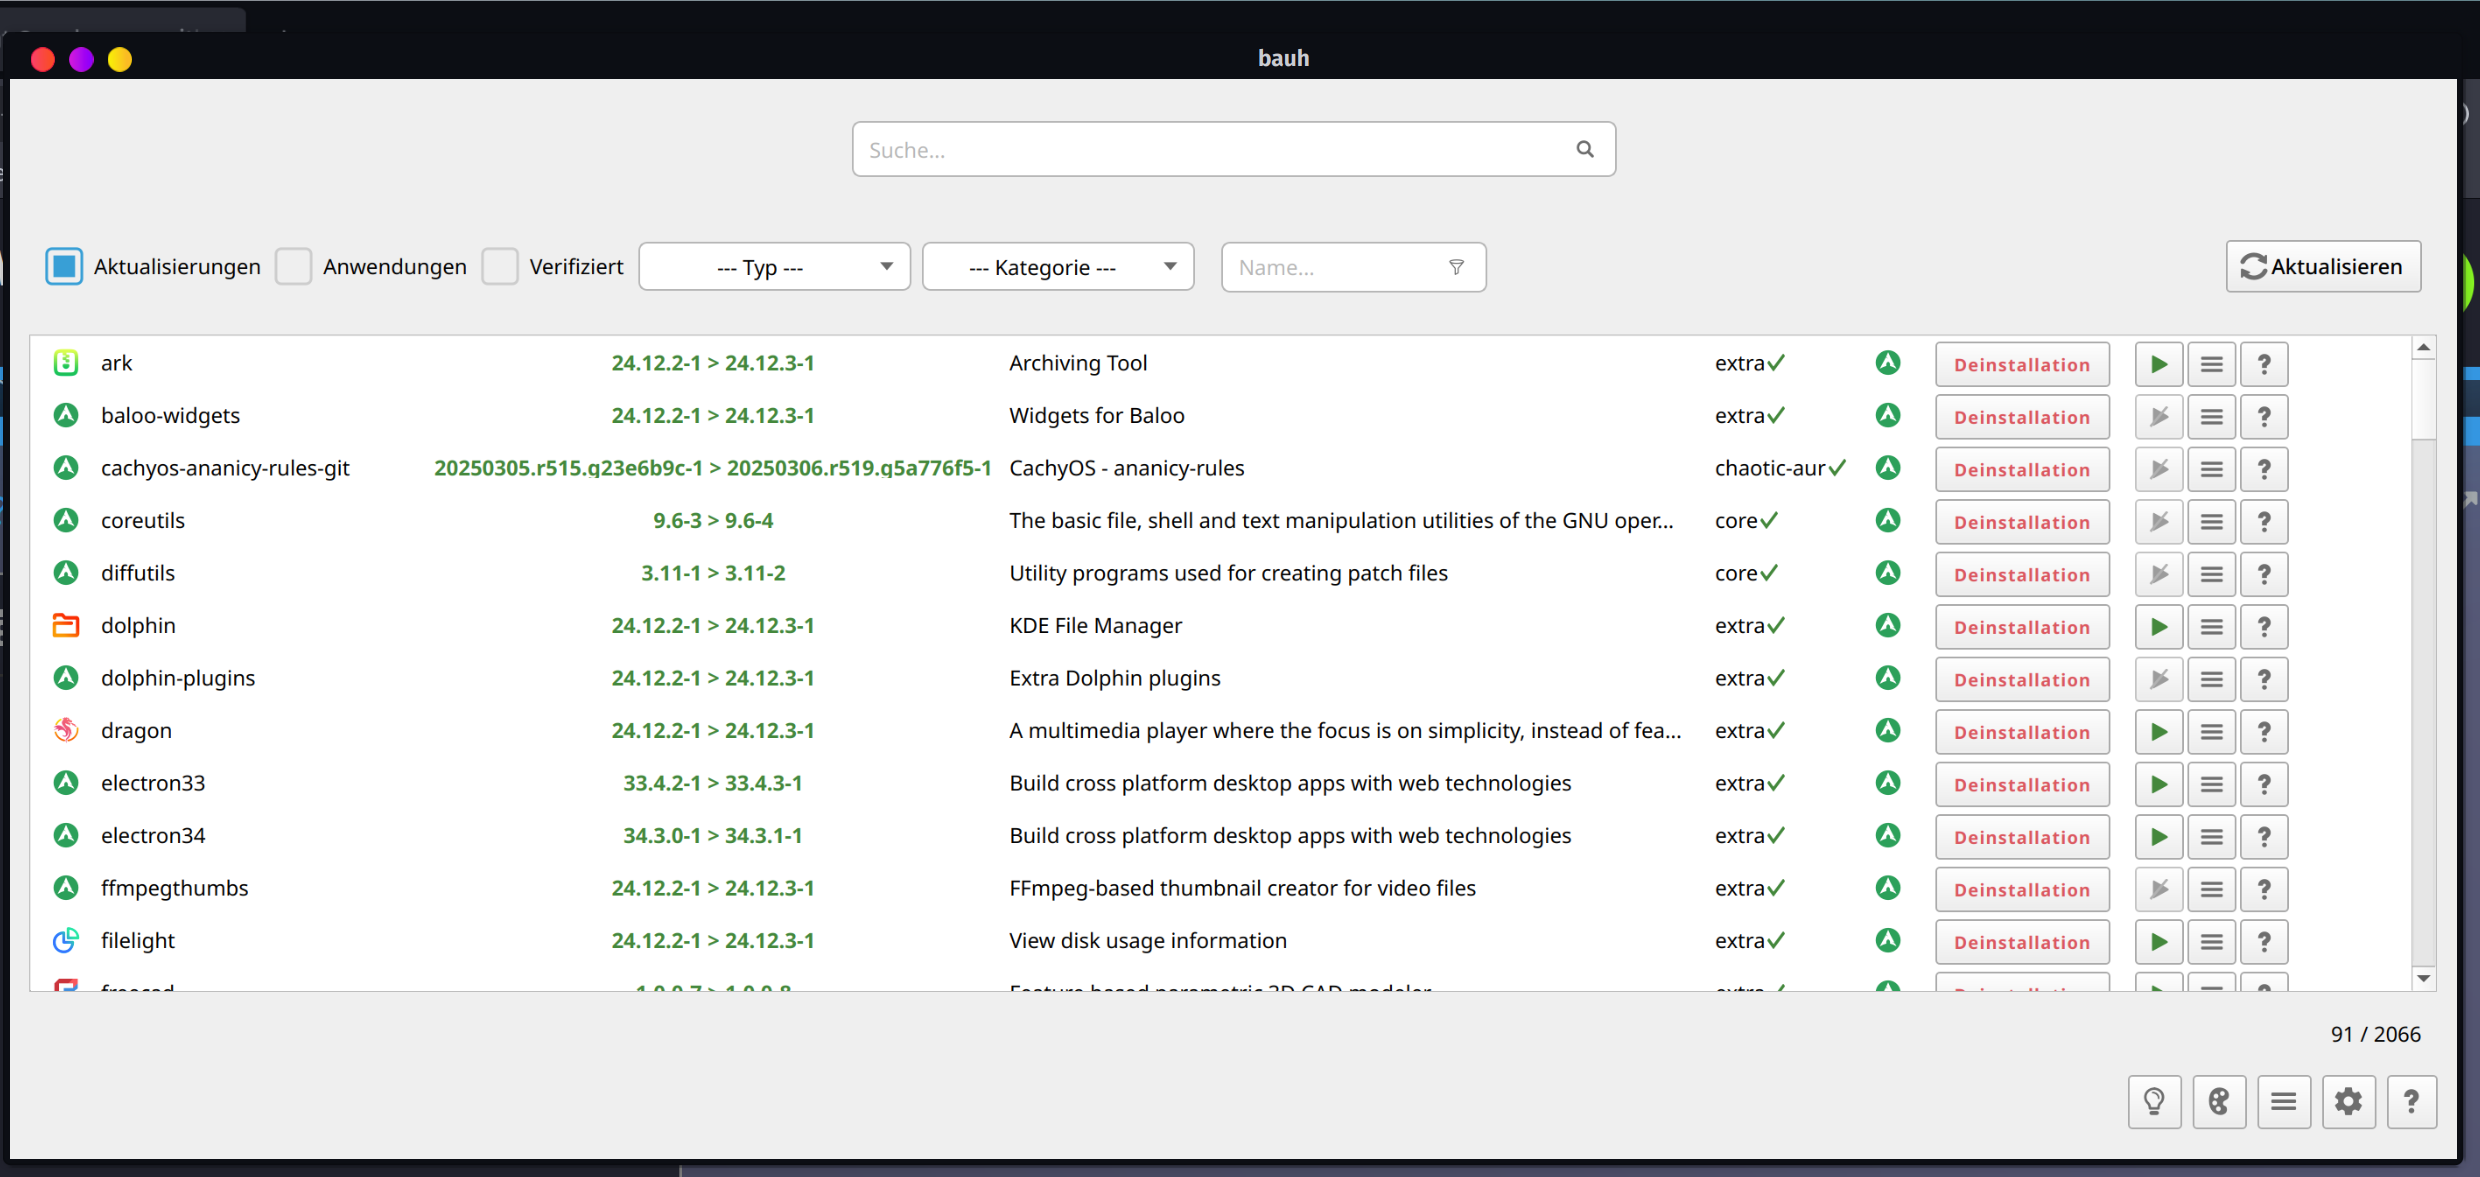Click the Aktualisieren refresh button
The image size is (2480, 1177).
point(2323,266)
